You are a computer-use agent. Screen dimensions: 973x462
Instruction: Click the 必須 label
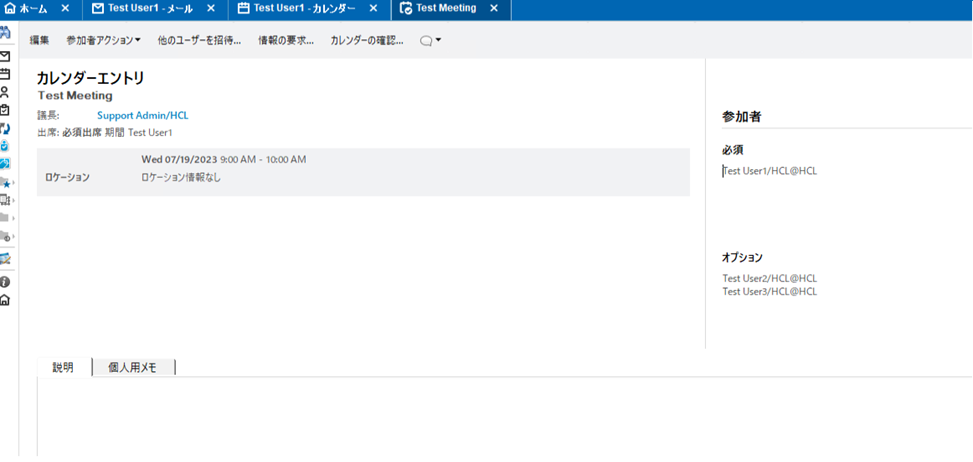733,150
